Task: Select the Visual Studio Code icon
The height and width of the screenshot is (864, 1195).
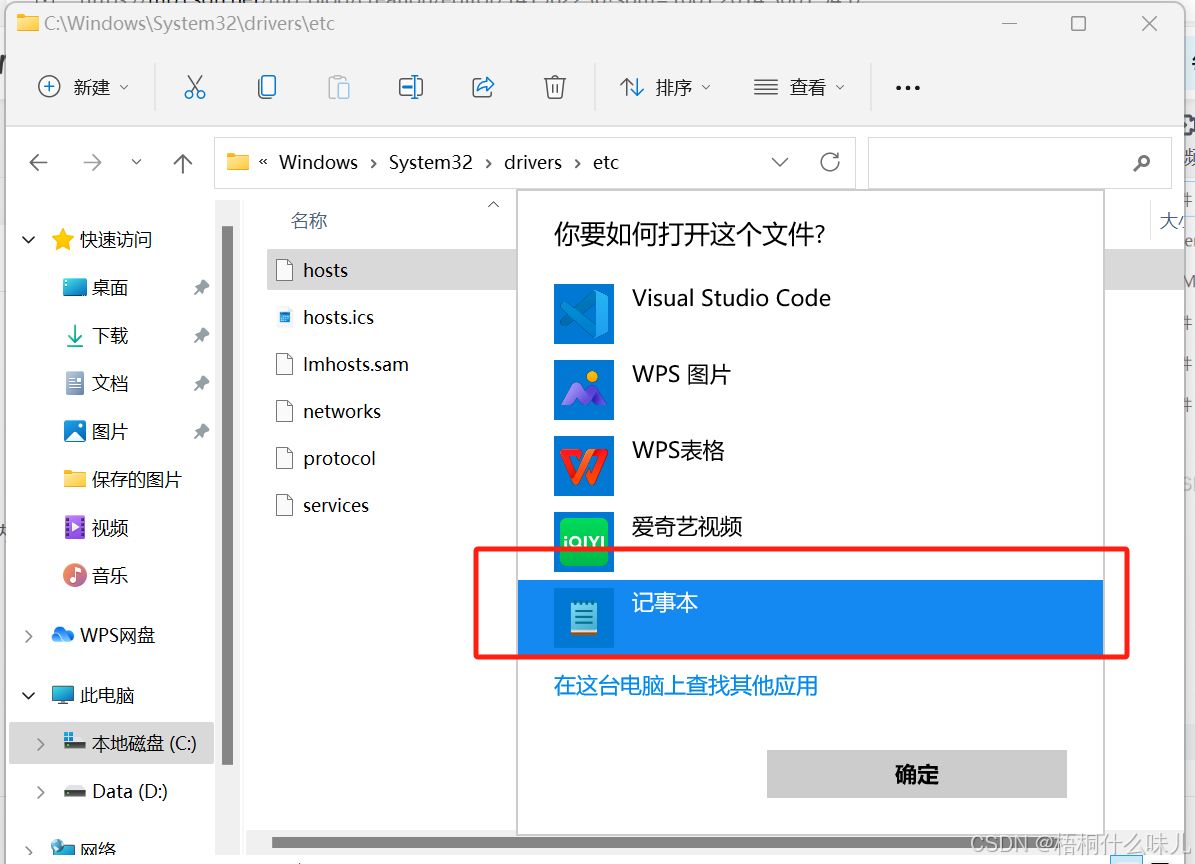Action: coord(584,314)
